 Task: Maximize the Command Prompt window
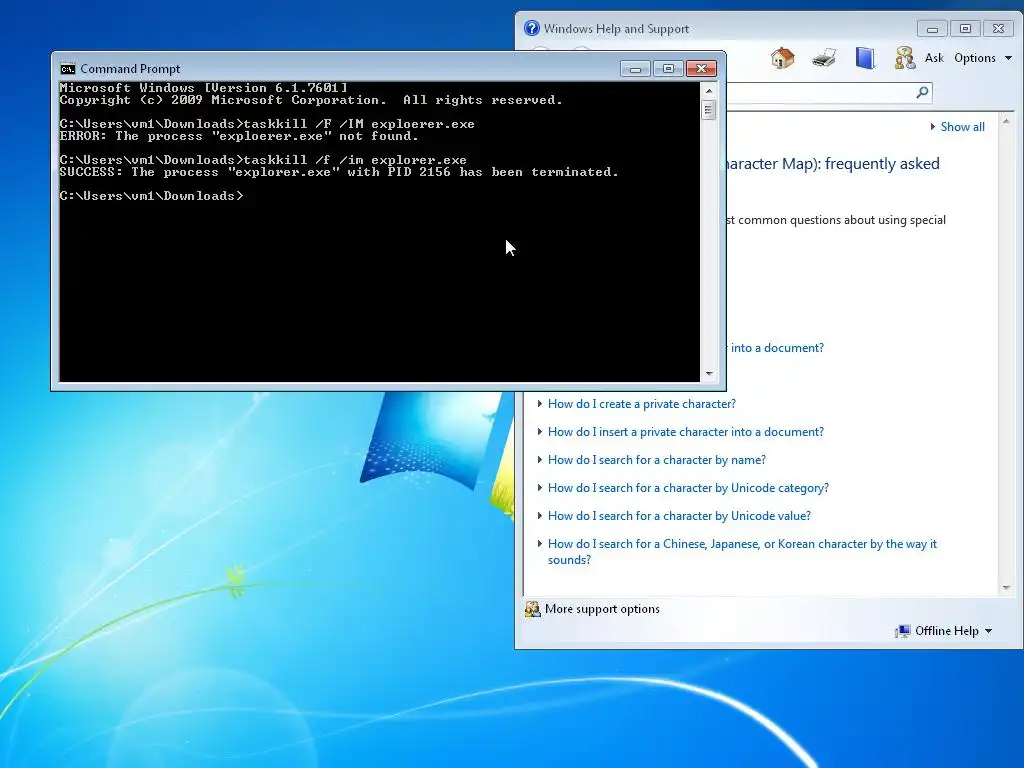coord(667,69)
